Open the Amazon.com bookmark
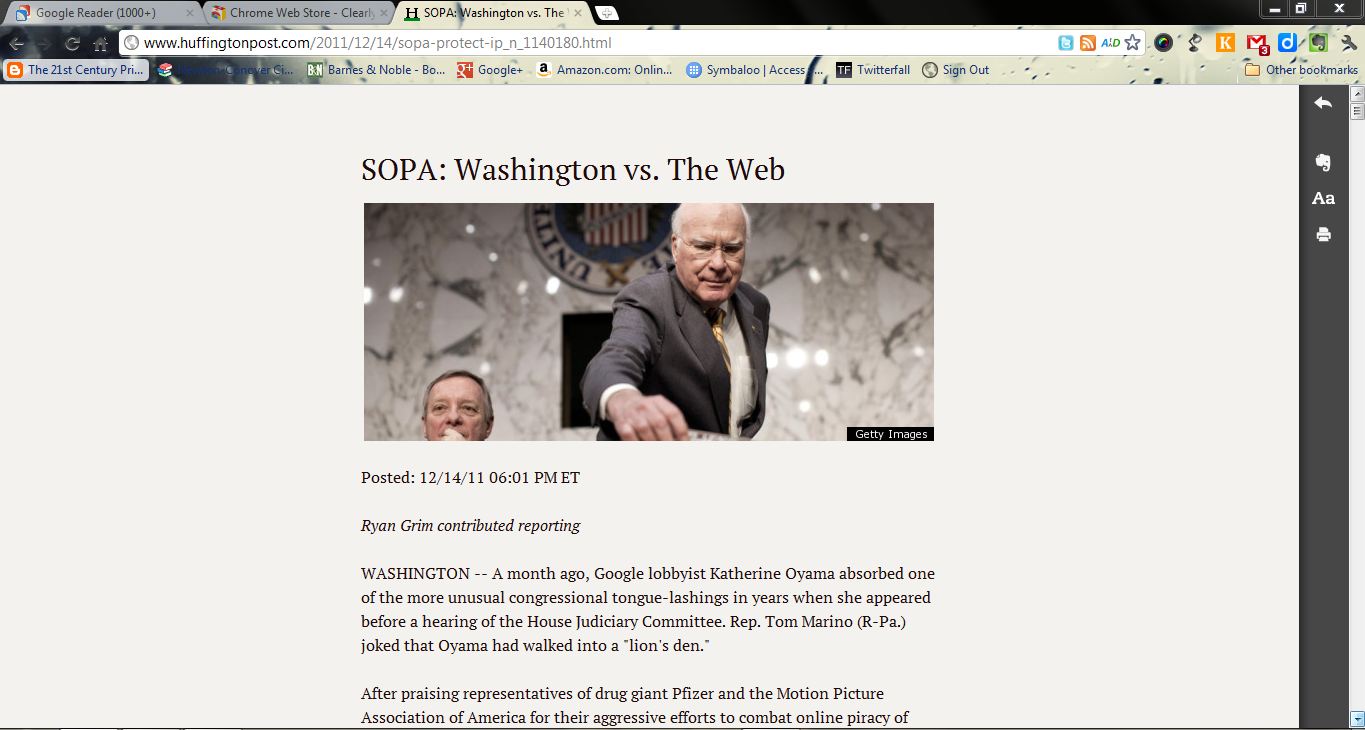 [604, 70]
